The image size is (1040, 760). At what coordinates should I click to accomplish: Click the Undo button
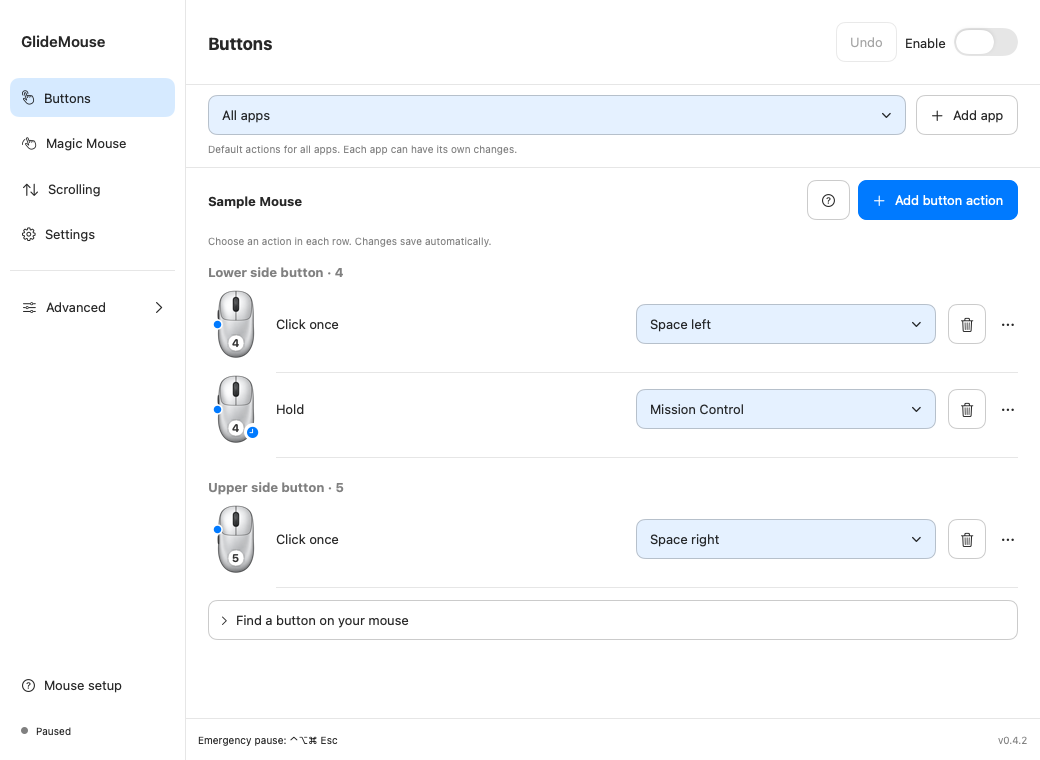click(x=866, y=42)
